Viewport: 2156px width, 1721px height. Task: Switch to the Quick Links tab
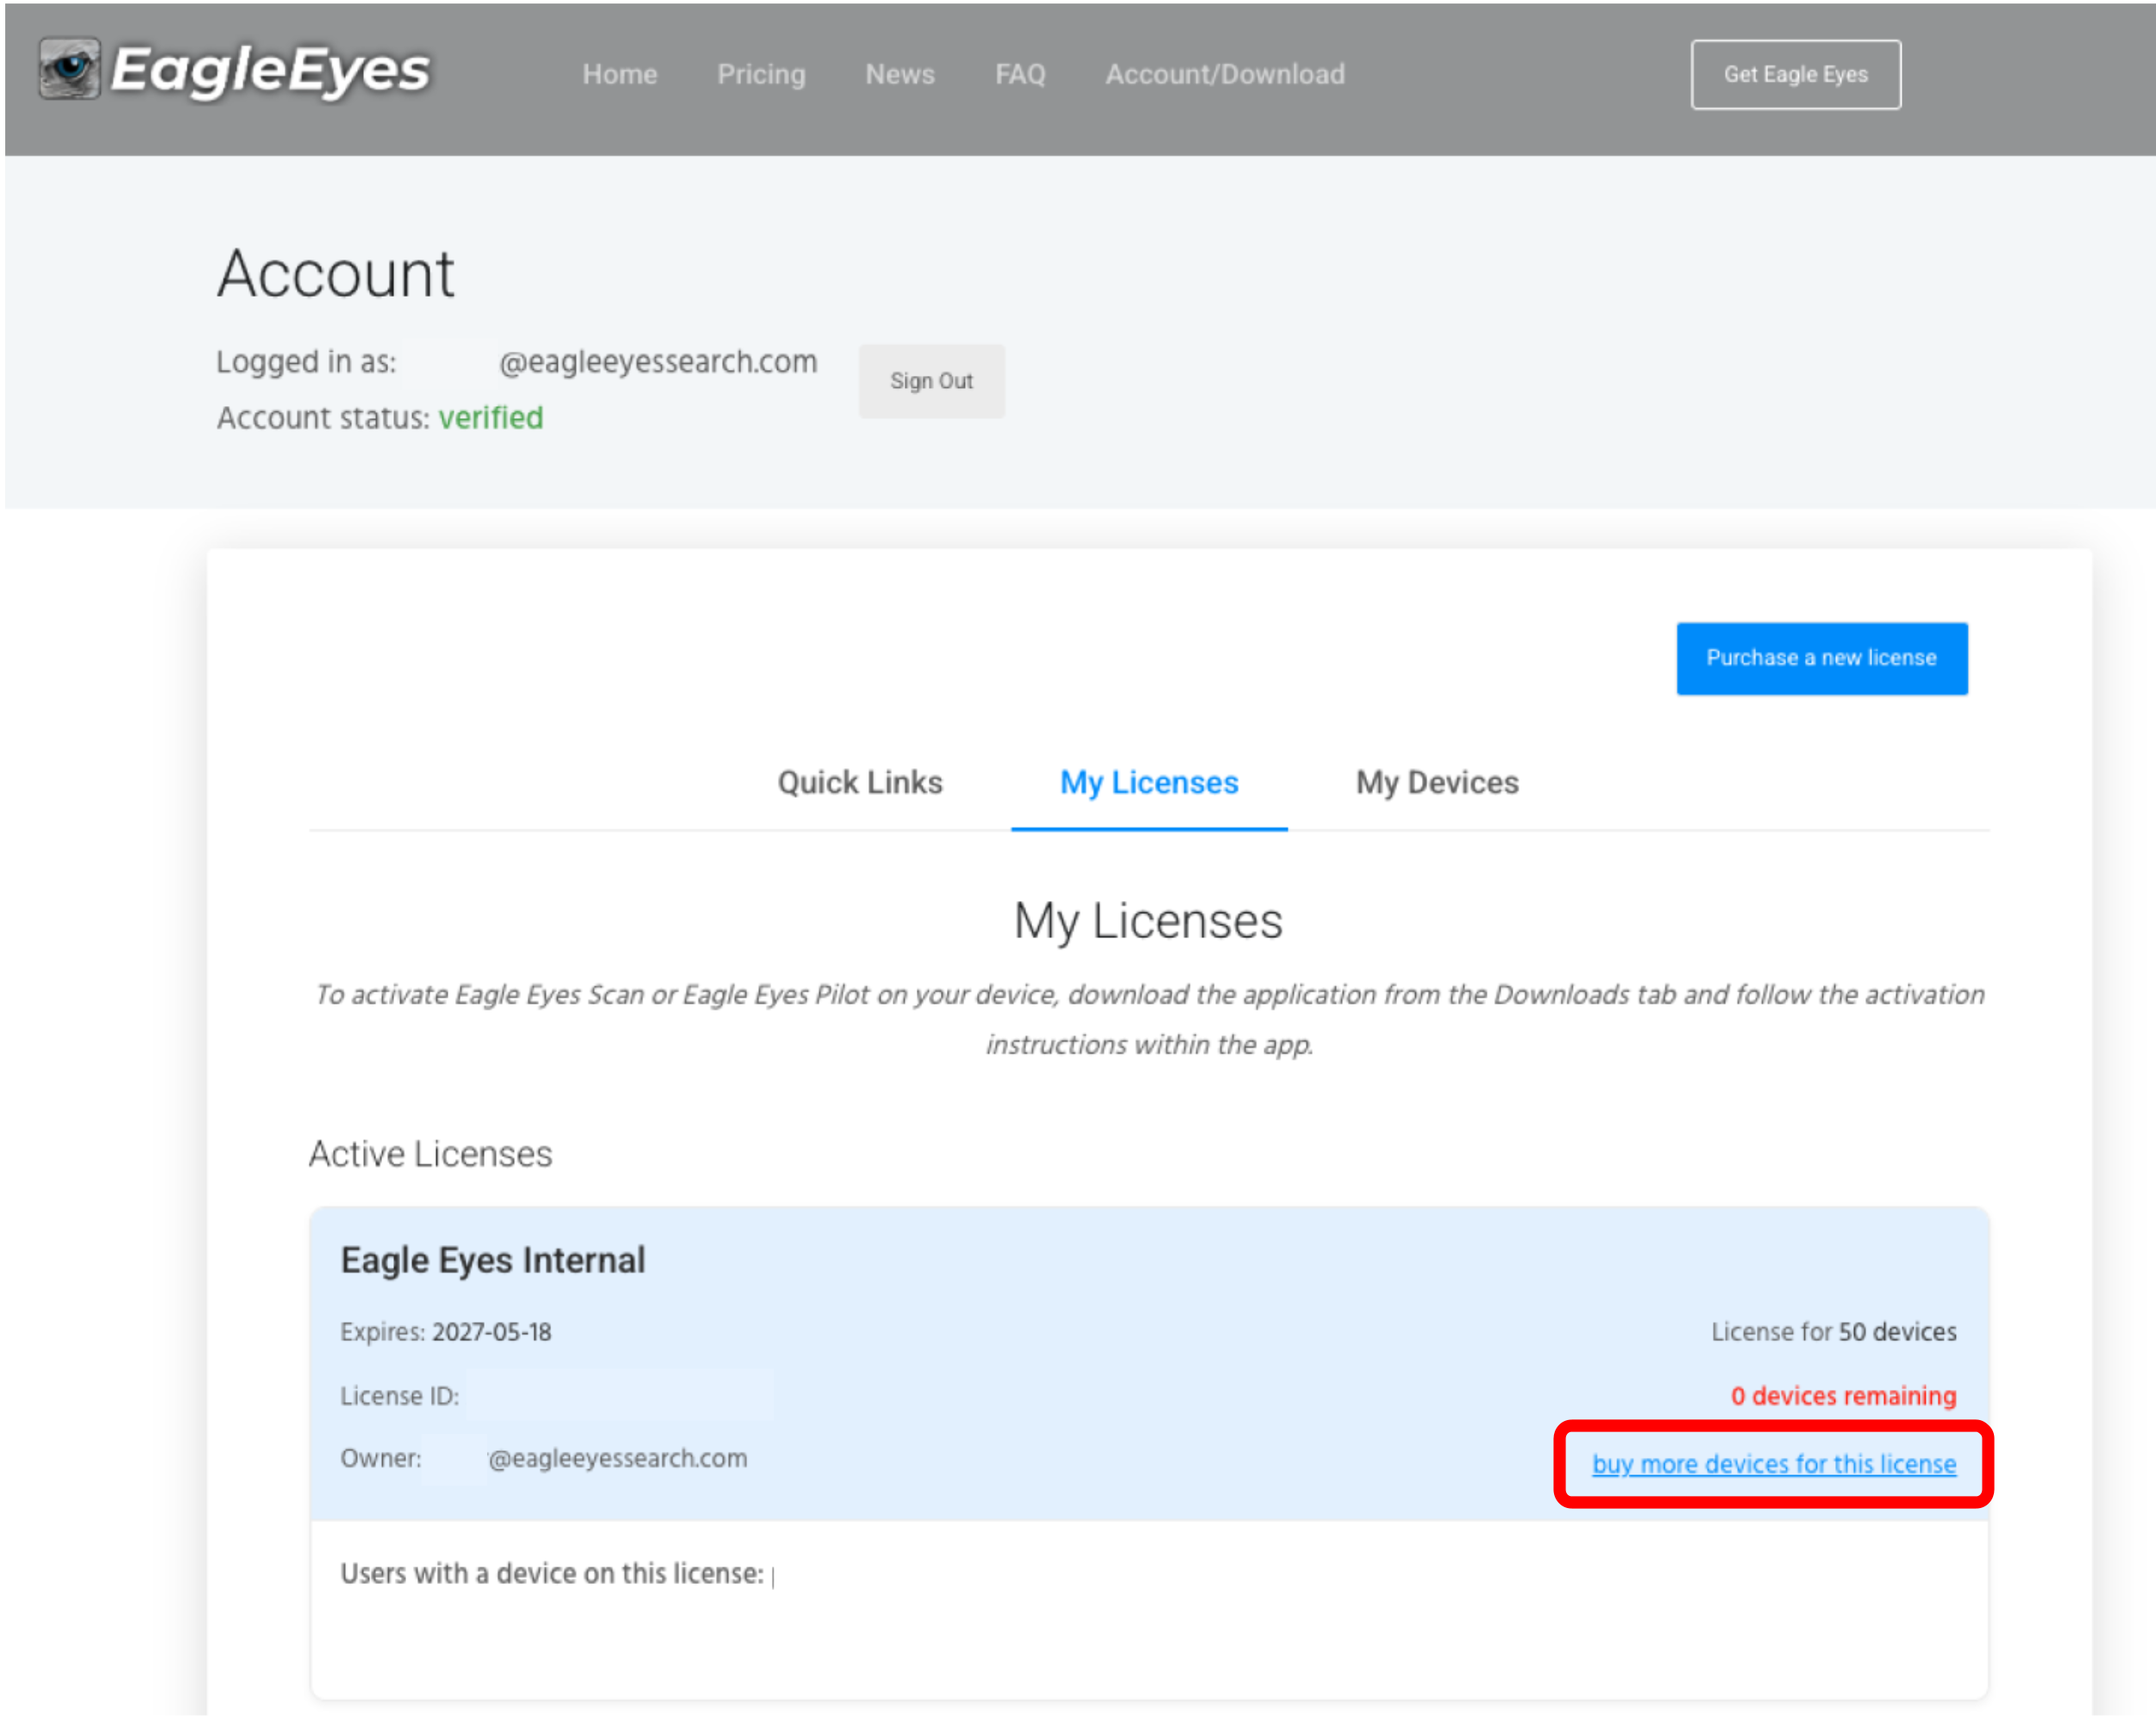[x=859, y=782]
